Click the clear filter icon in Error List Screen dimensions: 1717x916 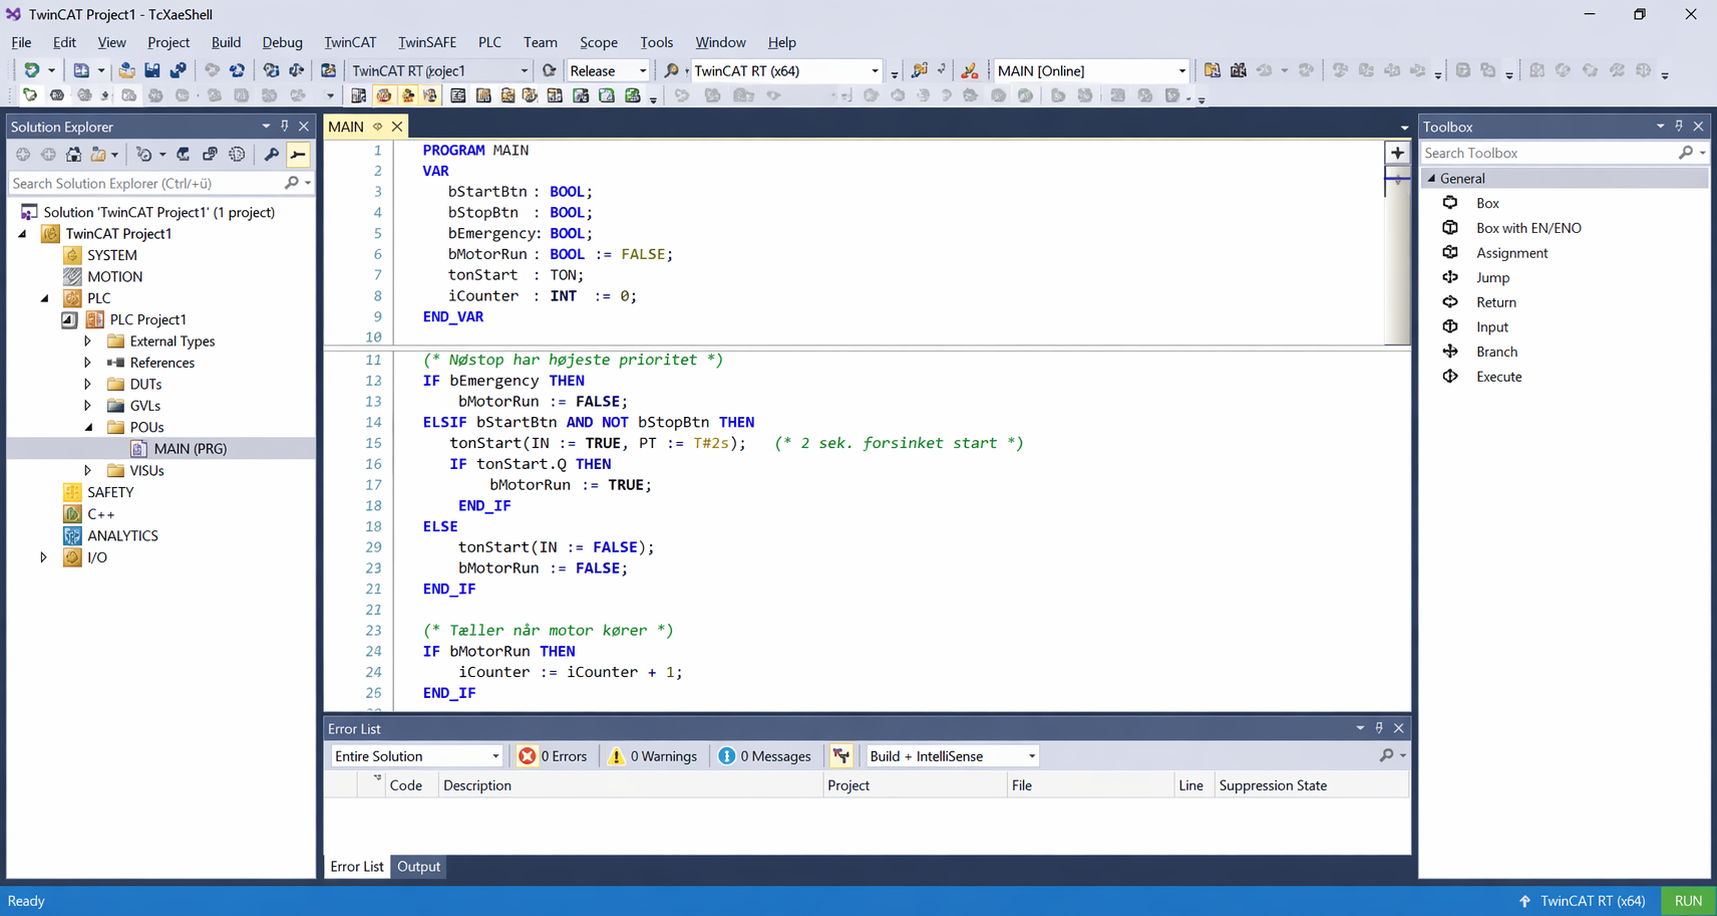click(841, 756)
